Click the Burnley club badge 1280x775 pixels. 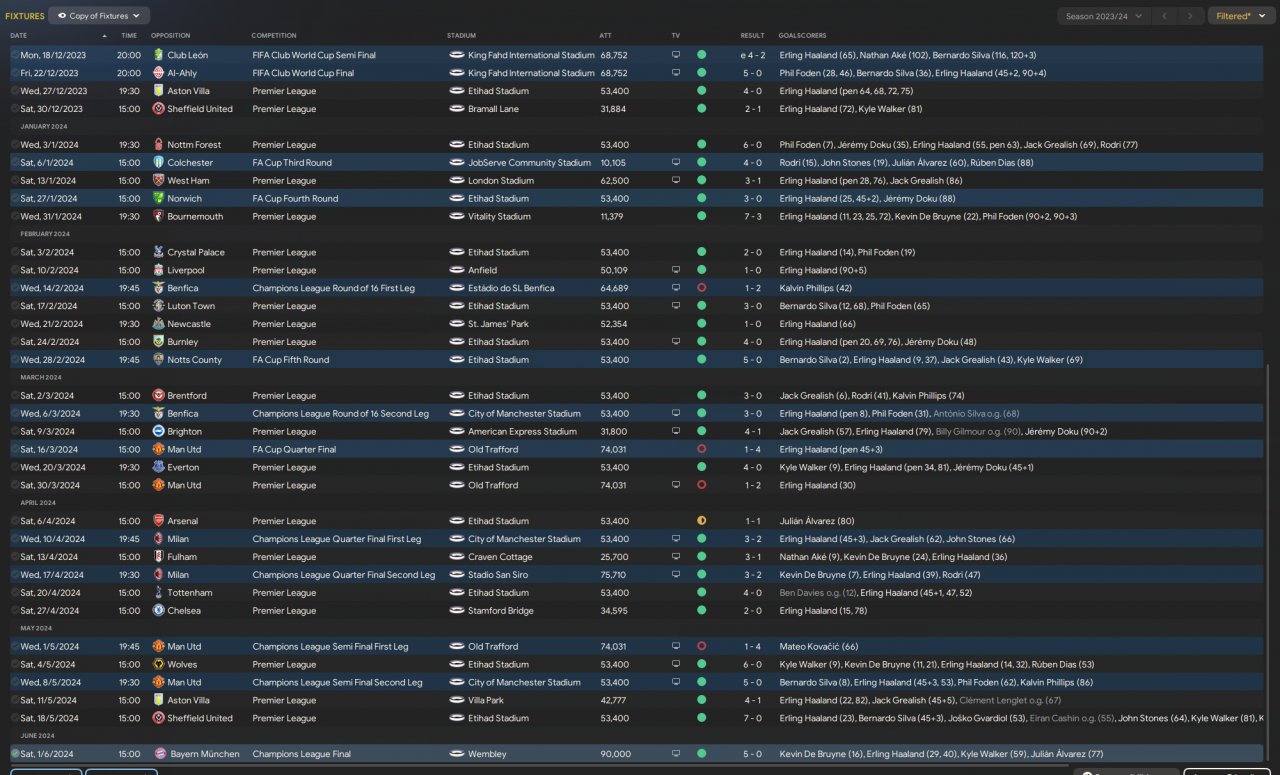[x=158, y=342]
